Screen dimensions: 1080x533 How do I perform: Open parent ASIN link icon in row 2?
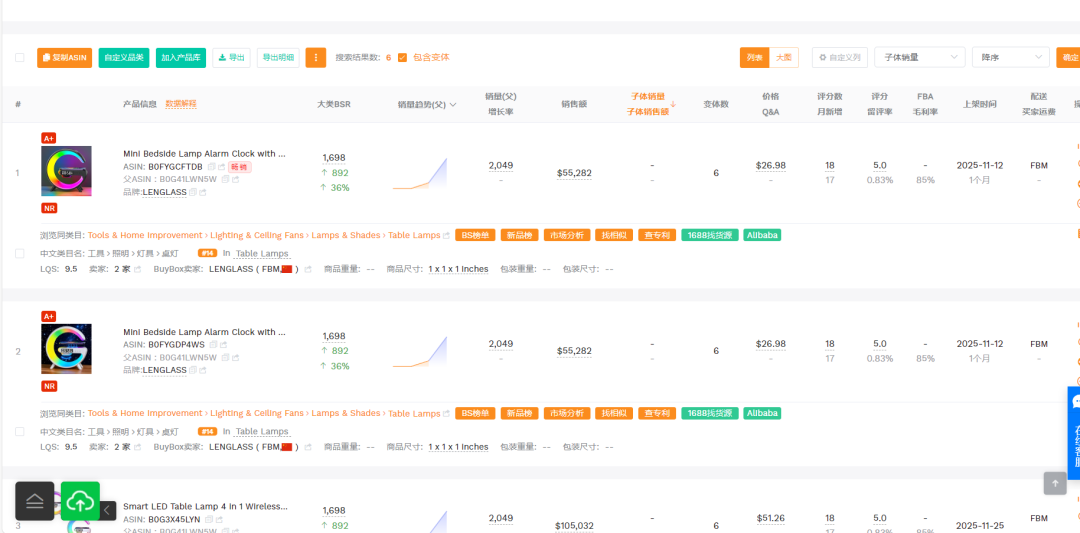236,358
